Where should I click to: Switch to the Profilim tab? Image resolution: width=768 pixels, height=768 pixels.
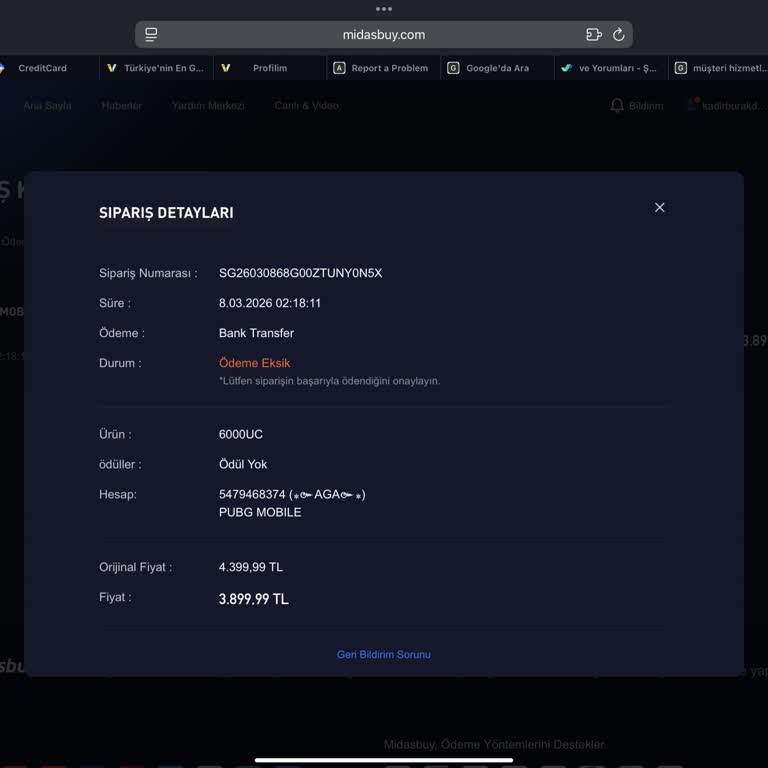270,68
